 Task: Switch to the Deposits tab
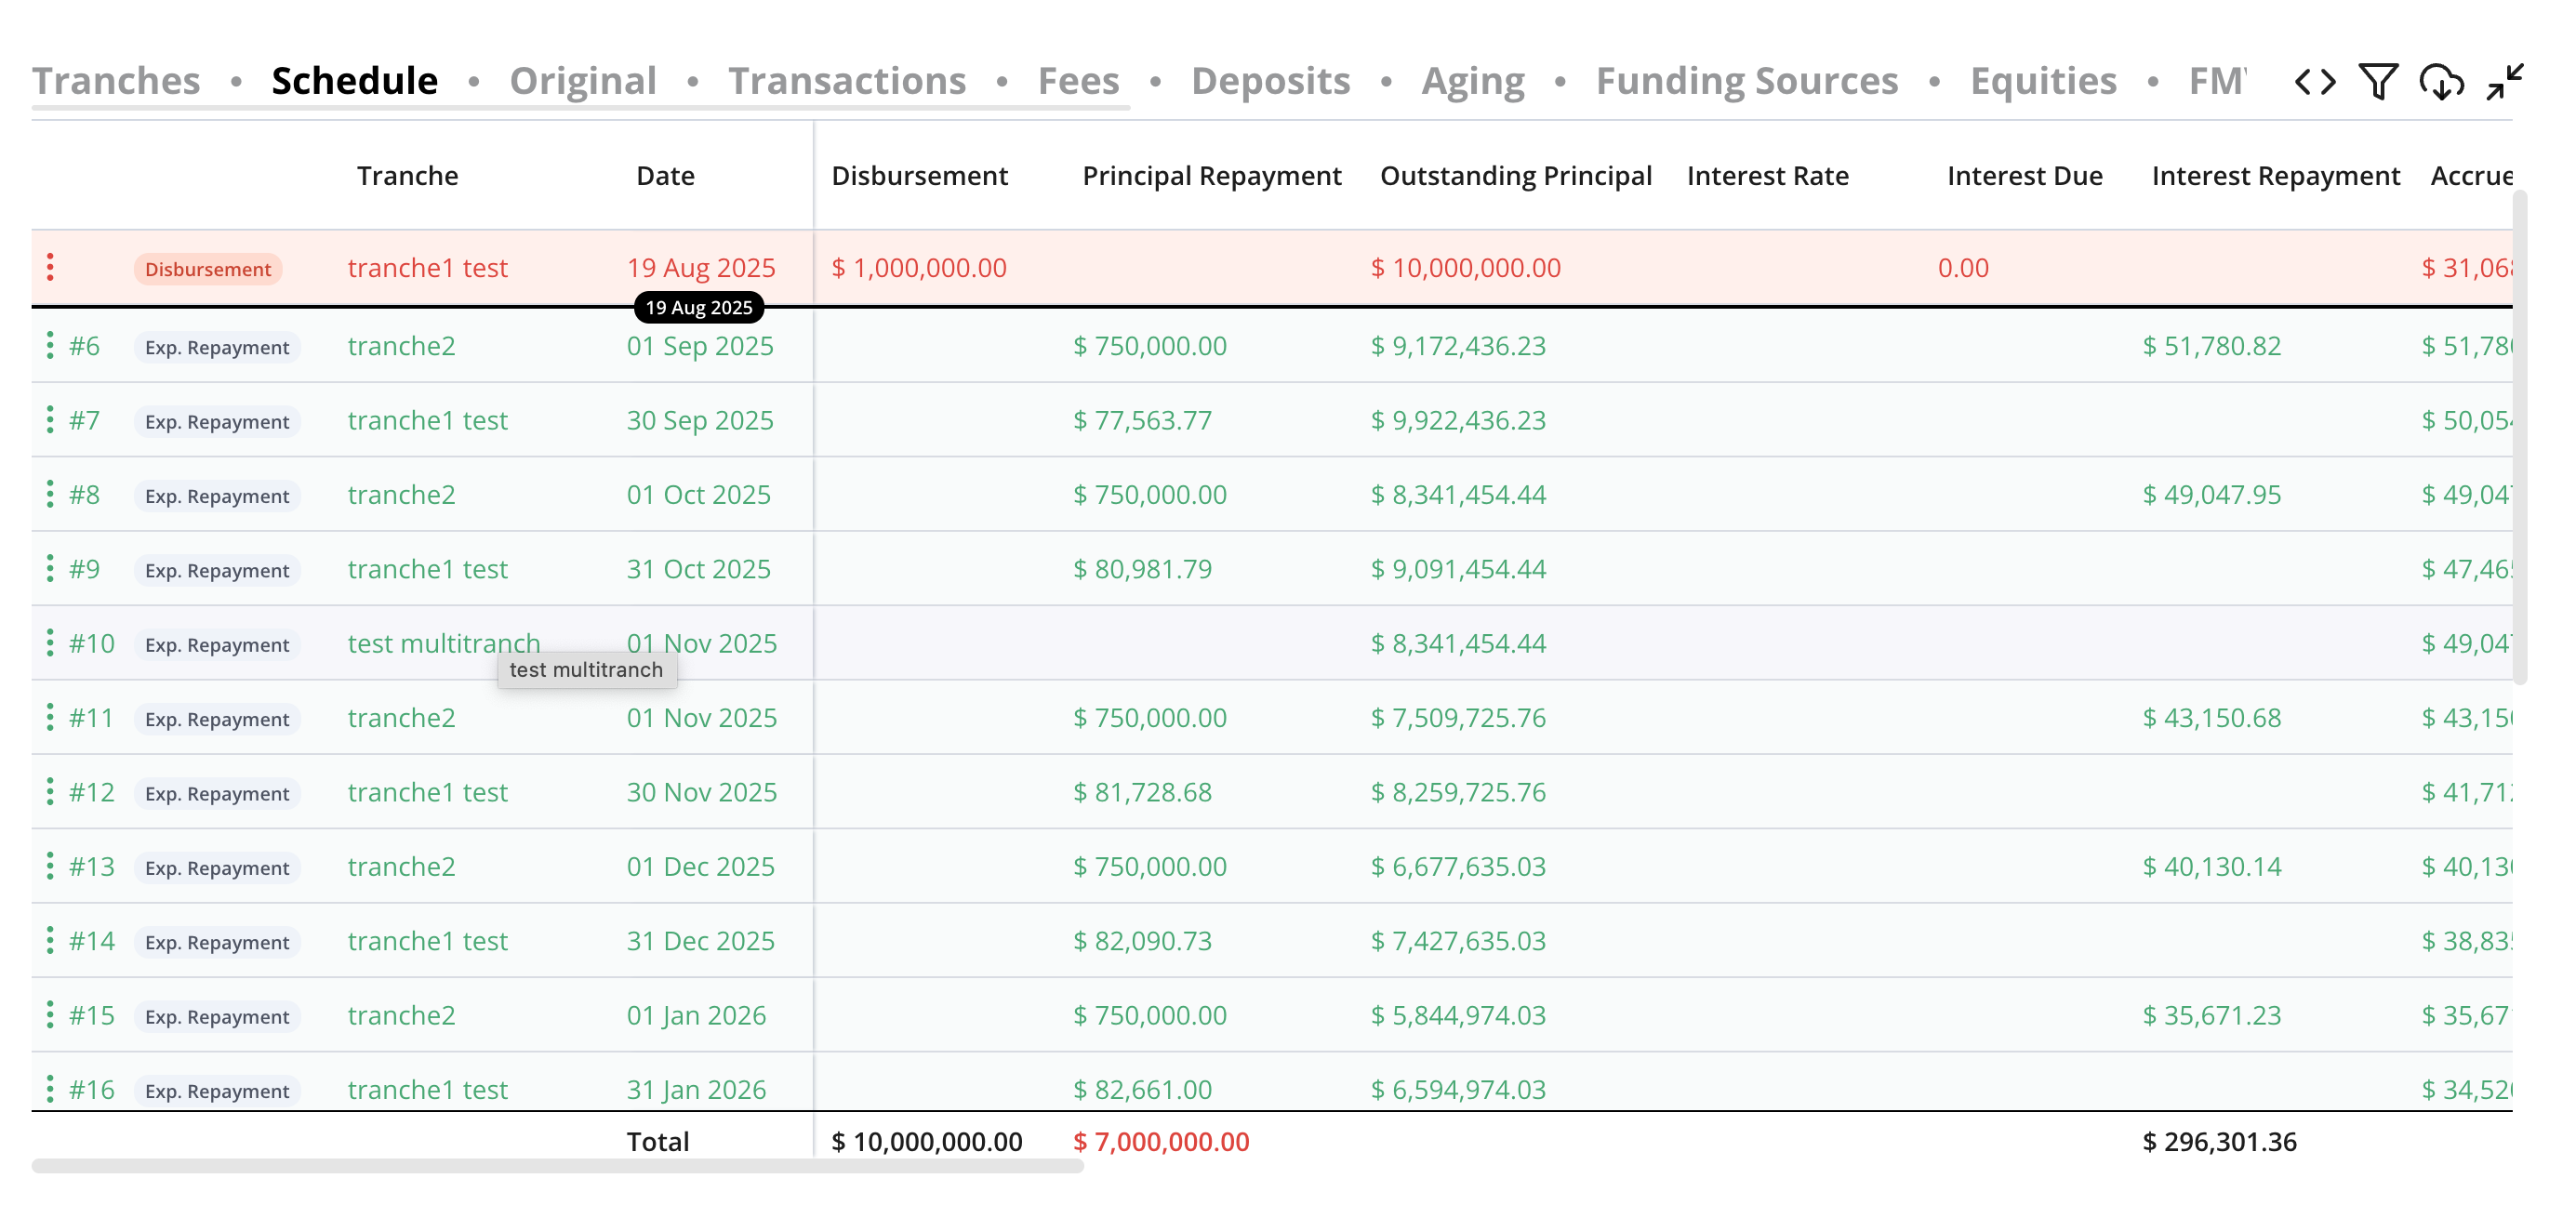1270,81
